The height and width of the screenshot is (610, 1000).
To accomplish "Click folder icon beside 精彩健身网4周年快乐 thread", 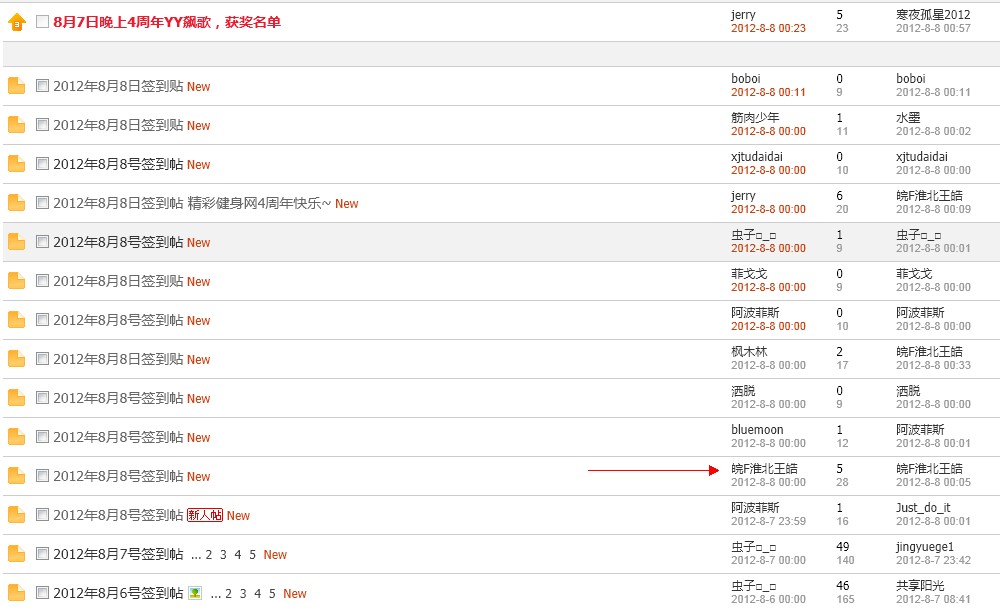I will (x=17, y=203).
